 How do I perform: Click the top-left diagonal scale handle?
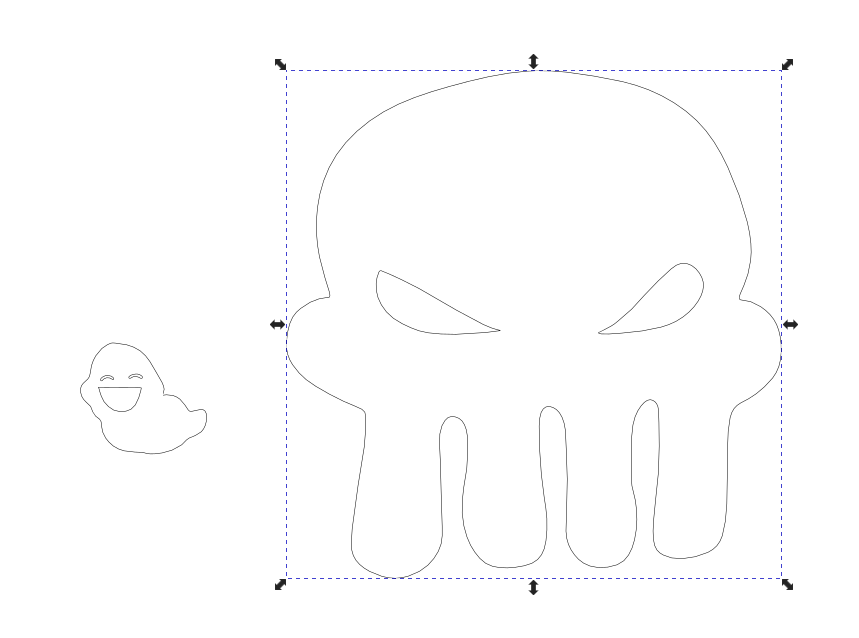[x=280, y=64]
